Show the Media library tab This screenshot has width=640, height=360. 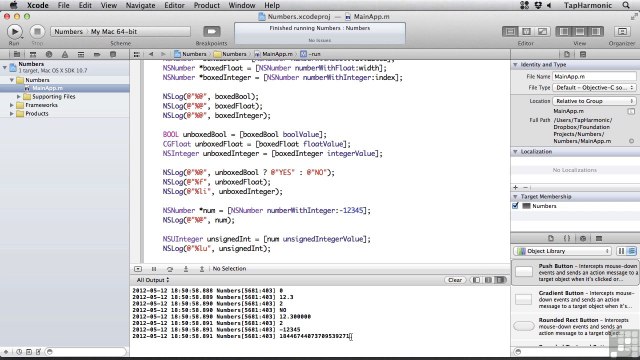599,238
